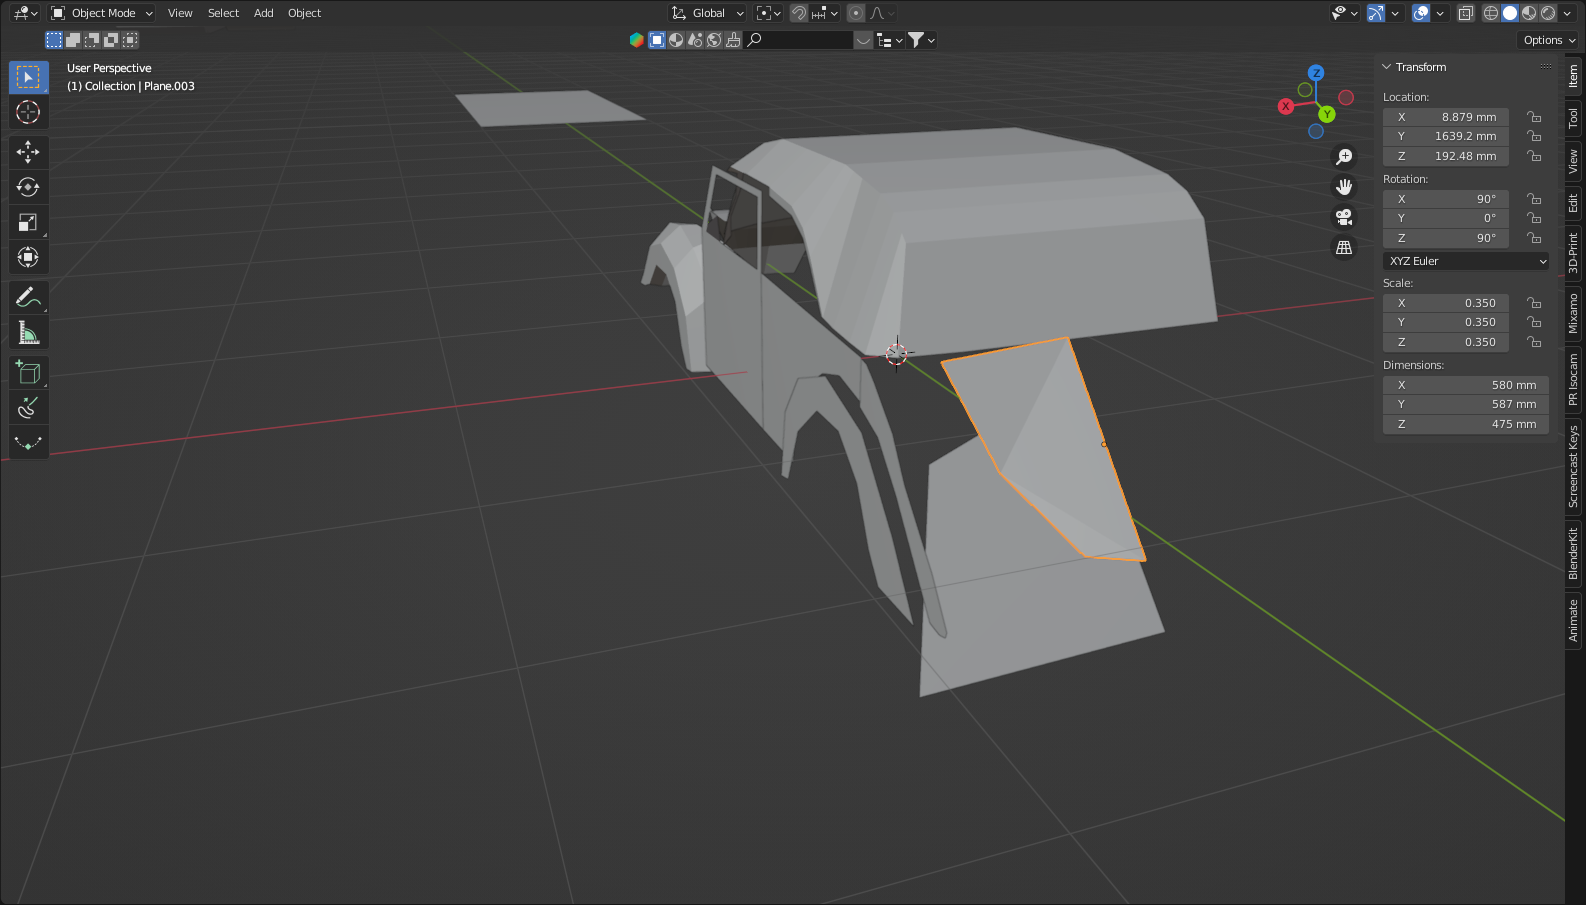The height and width of the screenshot is (905, 1586).
Task: Open the Options dropdown
Action: 1549,40
